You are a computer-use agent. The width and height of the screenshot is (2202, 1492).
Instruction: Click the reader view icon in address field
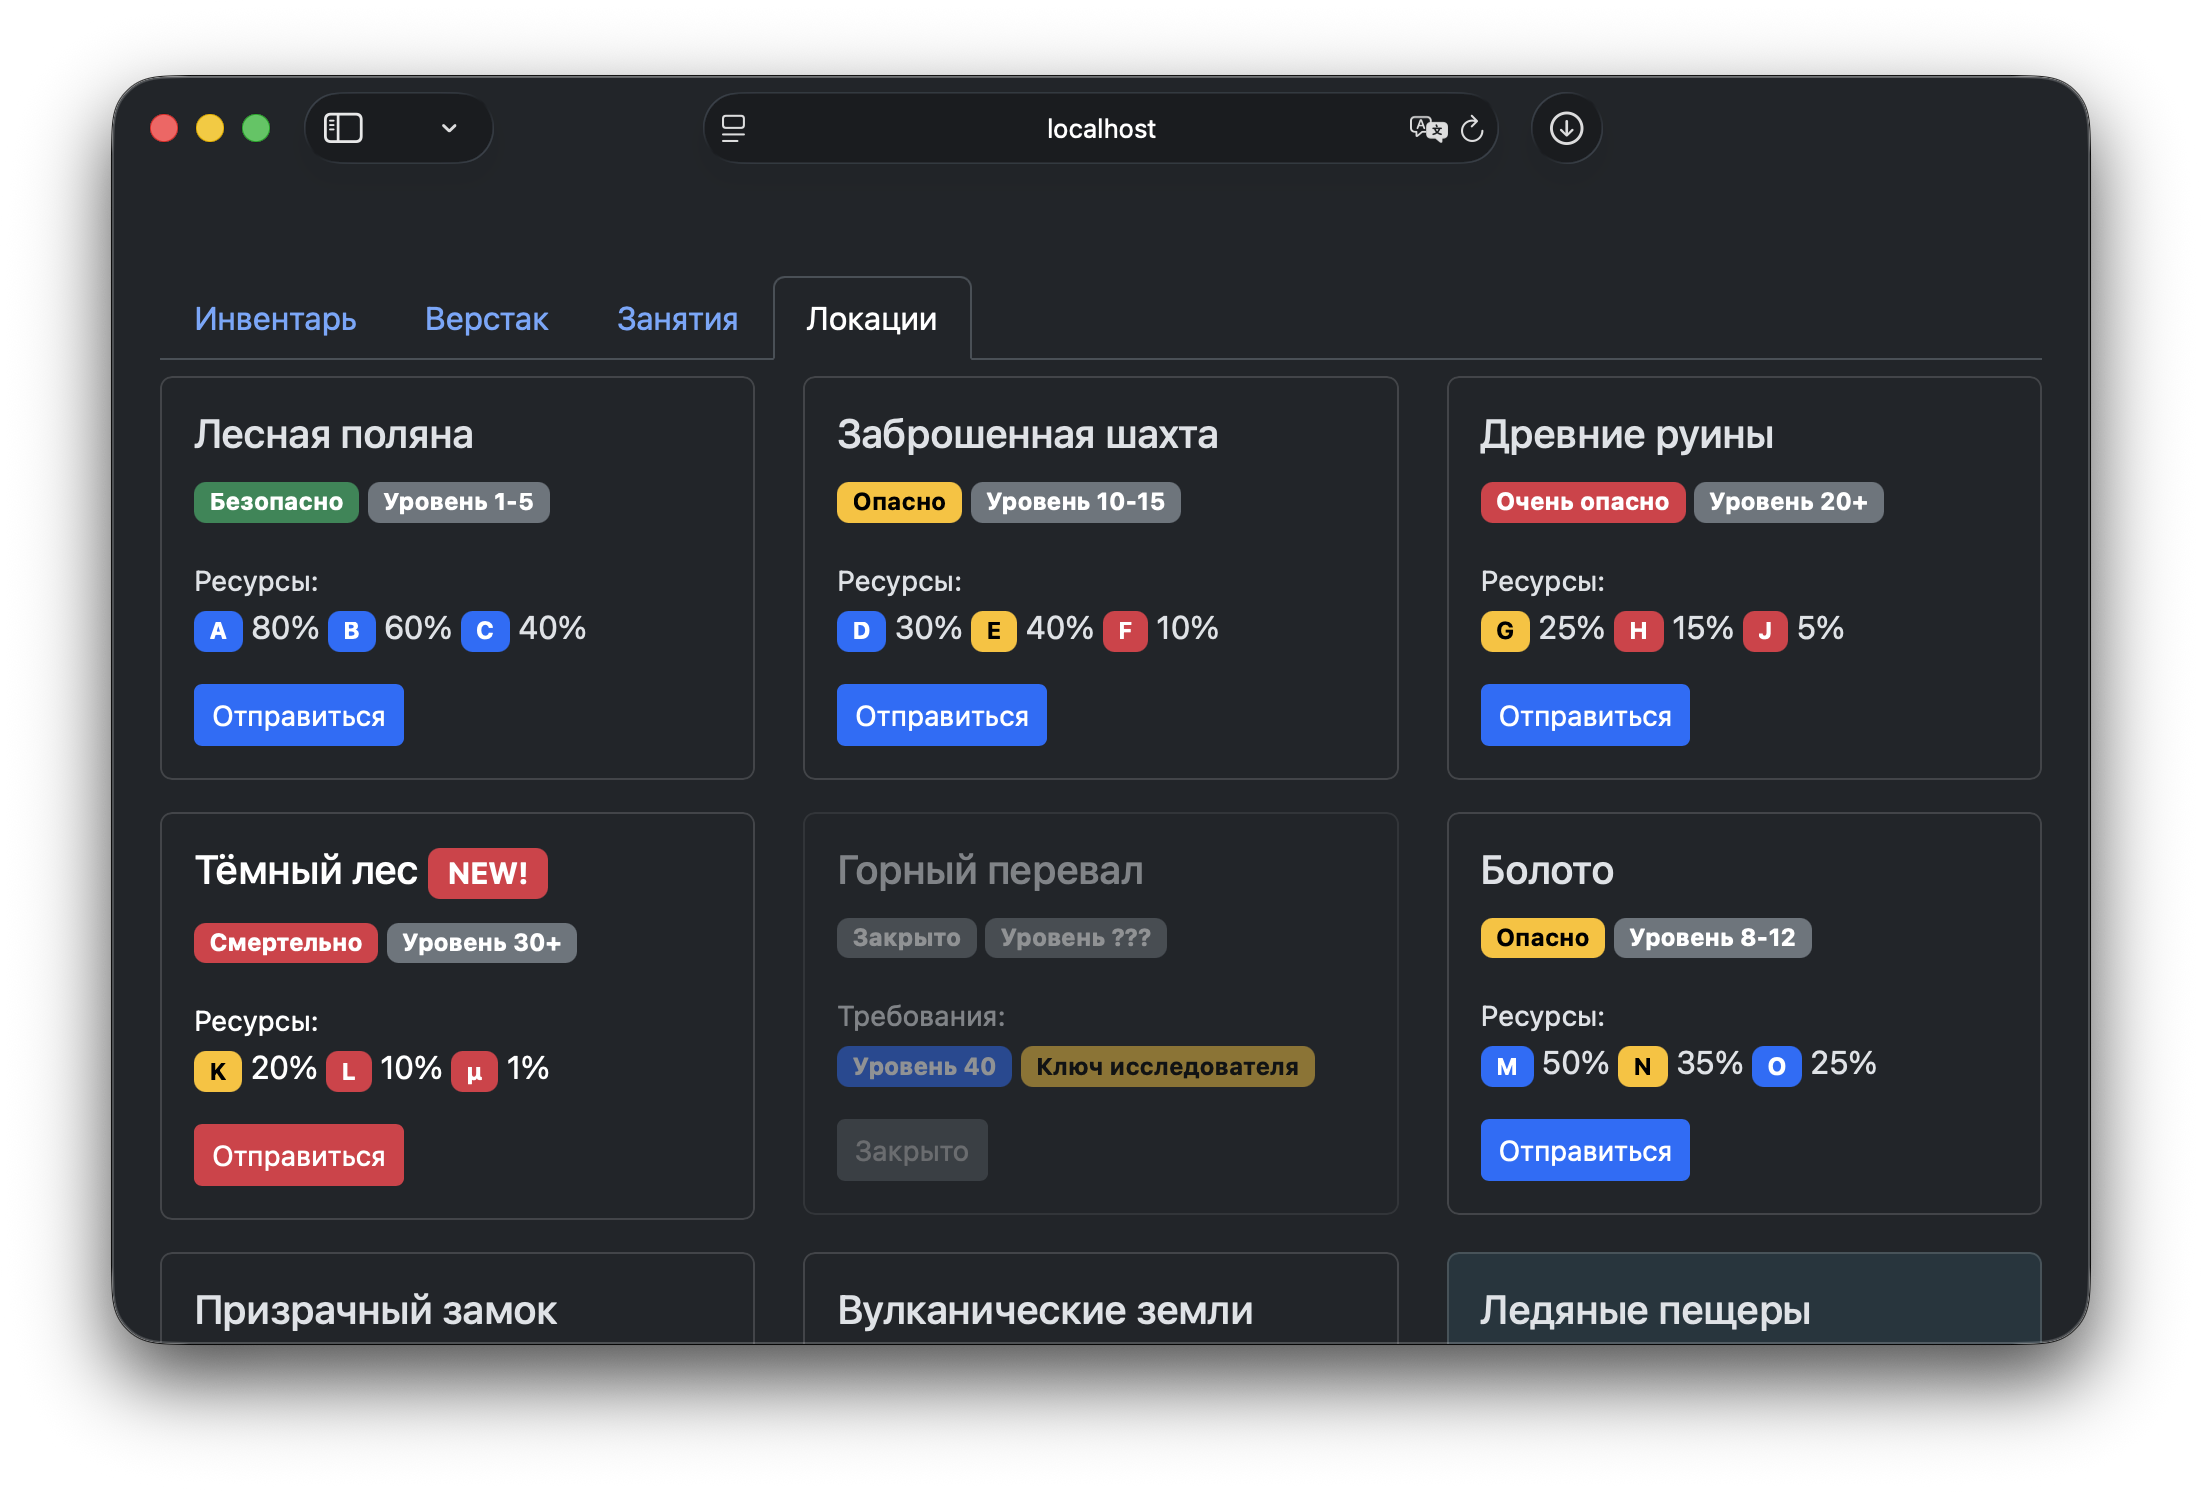coord(735,128)
